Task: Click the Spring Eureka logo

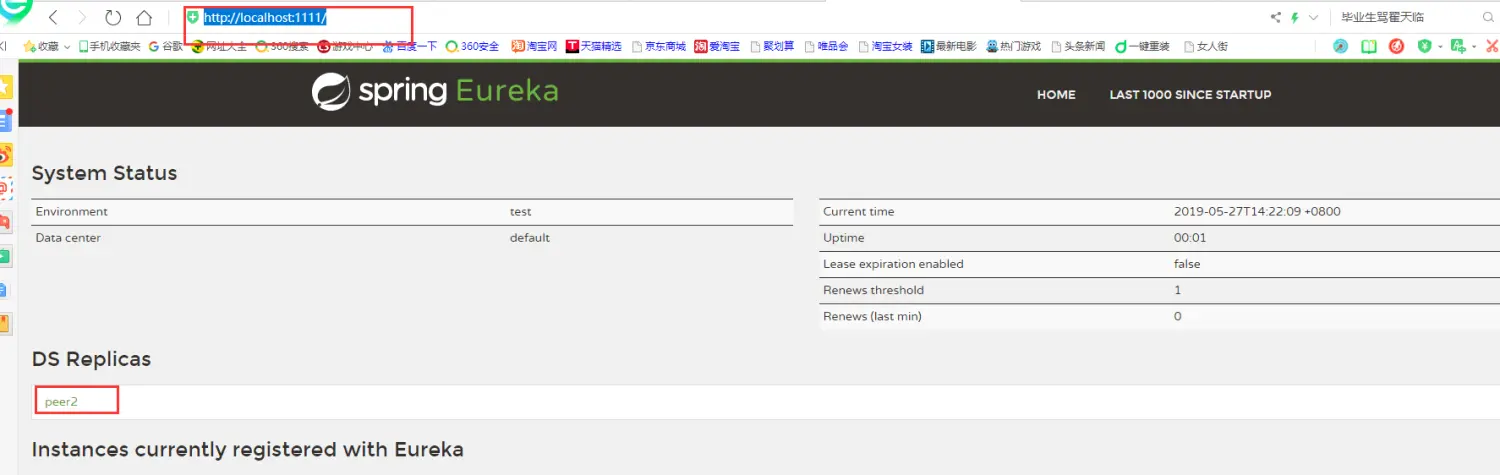Action: click(435, 91)
